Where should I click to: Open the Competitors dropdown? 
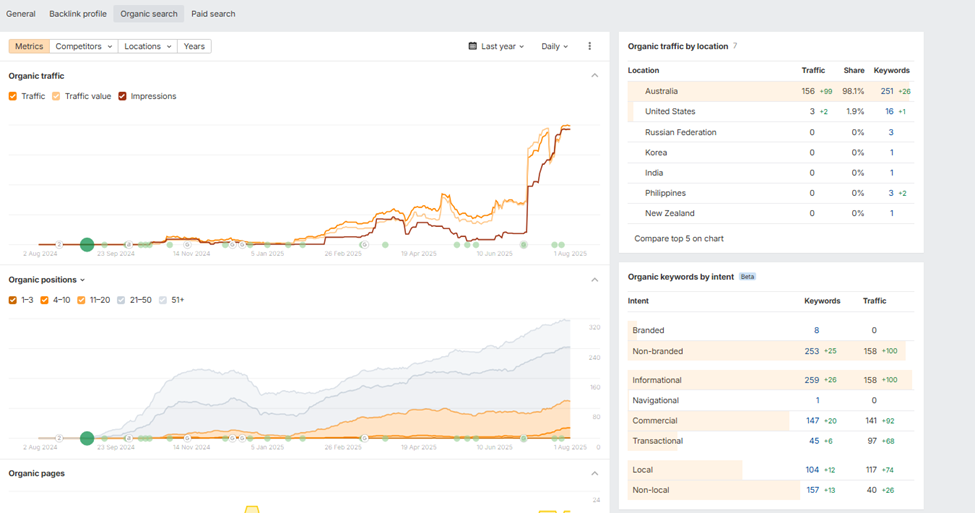(x=83, y=46)
